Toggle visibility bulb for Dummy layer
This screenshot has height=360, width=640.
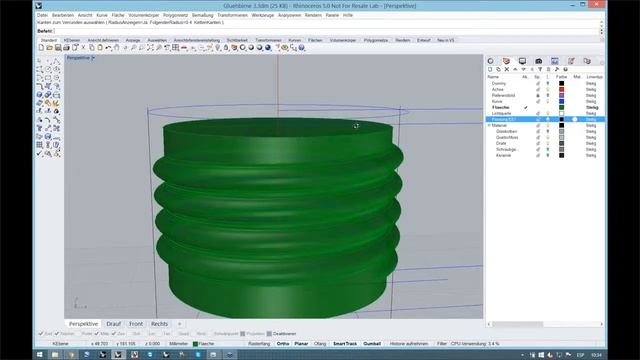[x=548, y=83]
